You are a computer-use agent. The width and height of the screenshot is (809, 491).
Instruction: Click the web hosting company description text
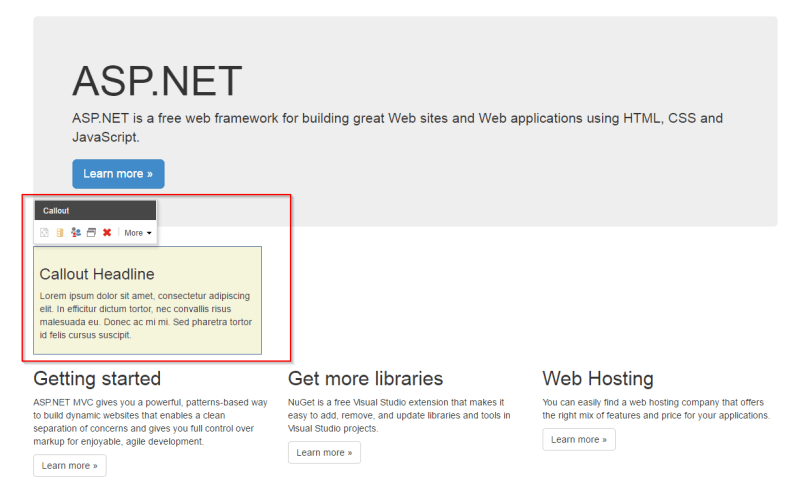click(656, 408)
